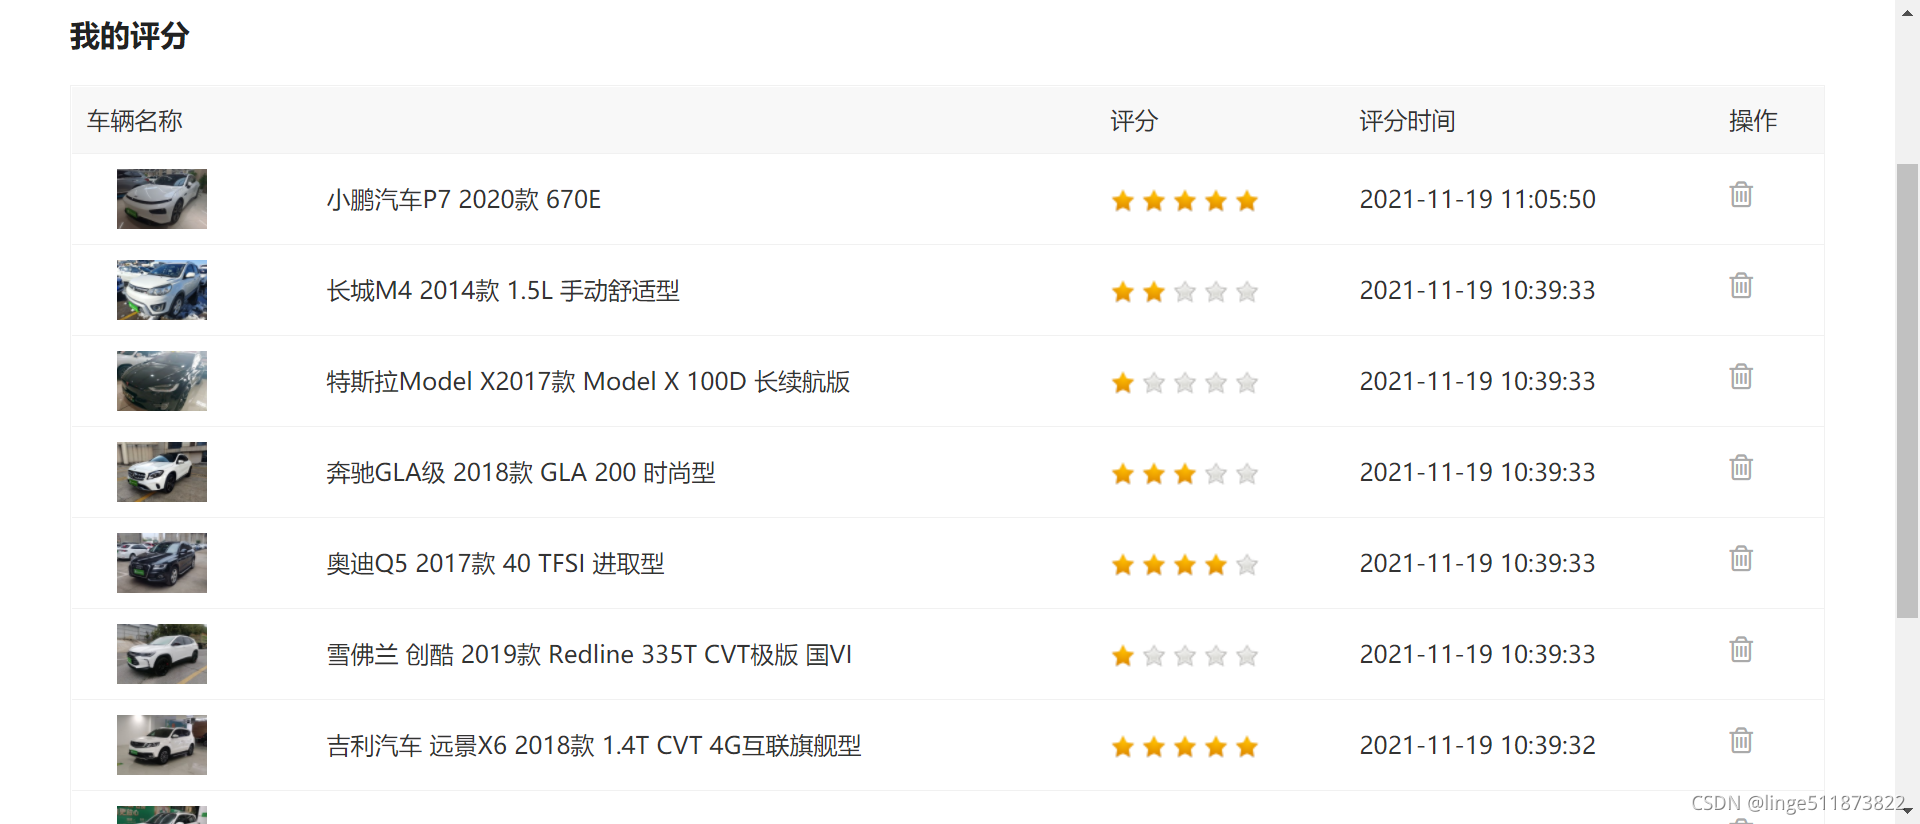Click the 车辆名称 column header
1920x824 pixels.
coord(135,121)
